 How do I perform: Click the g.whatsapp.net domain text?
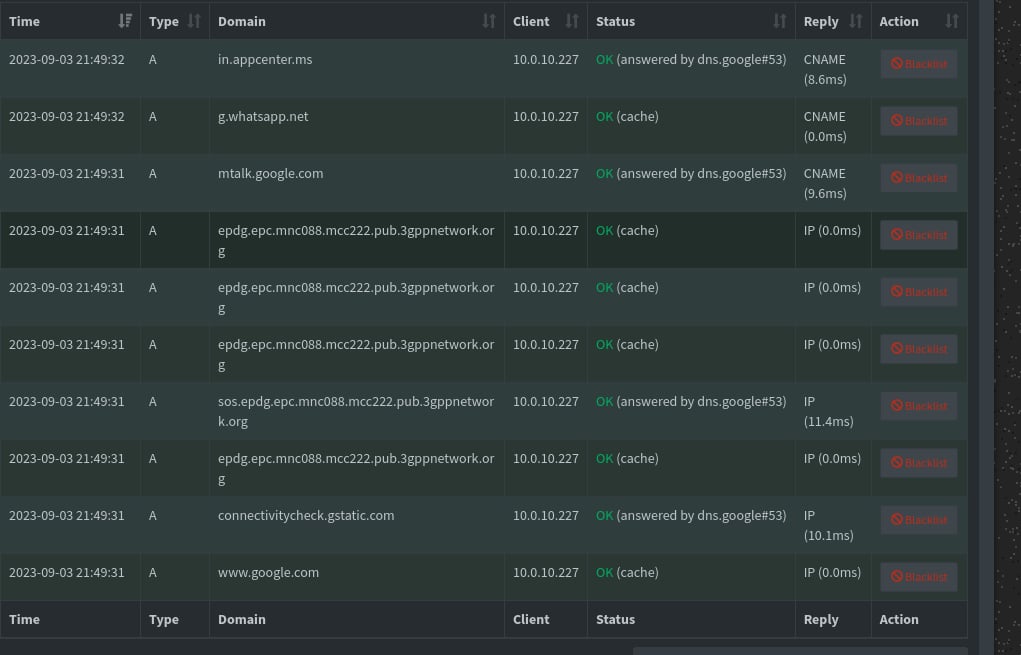click(x=263, y=117)
